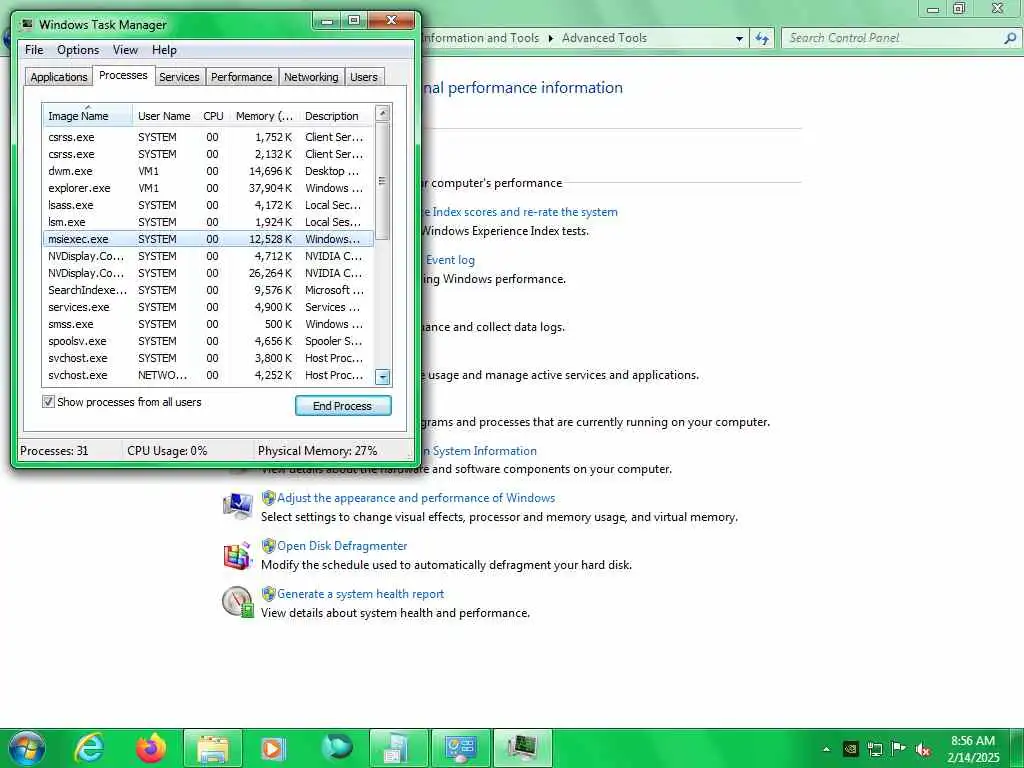Open Firefox from the taskbar
Screen dimensions: 1024x768
click(x=151, y=748)
